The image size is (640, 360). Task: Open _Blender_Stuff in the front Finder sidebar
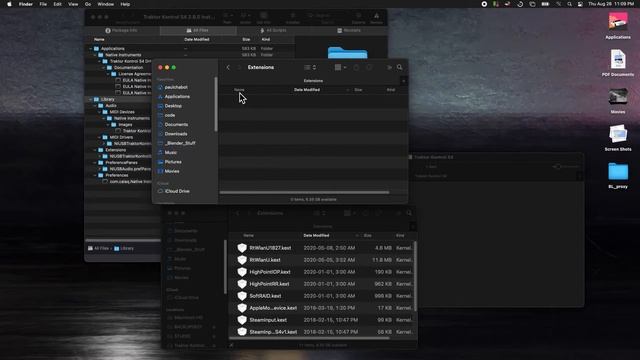click(x=180, y=143)
